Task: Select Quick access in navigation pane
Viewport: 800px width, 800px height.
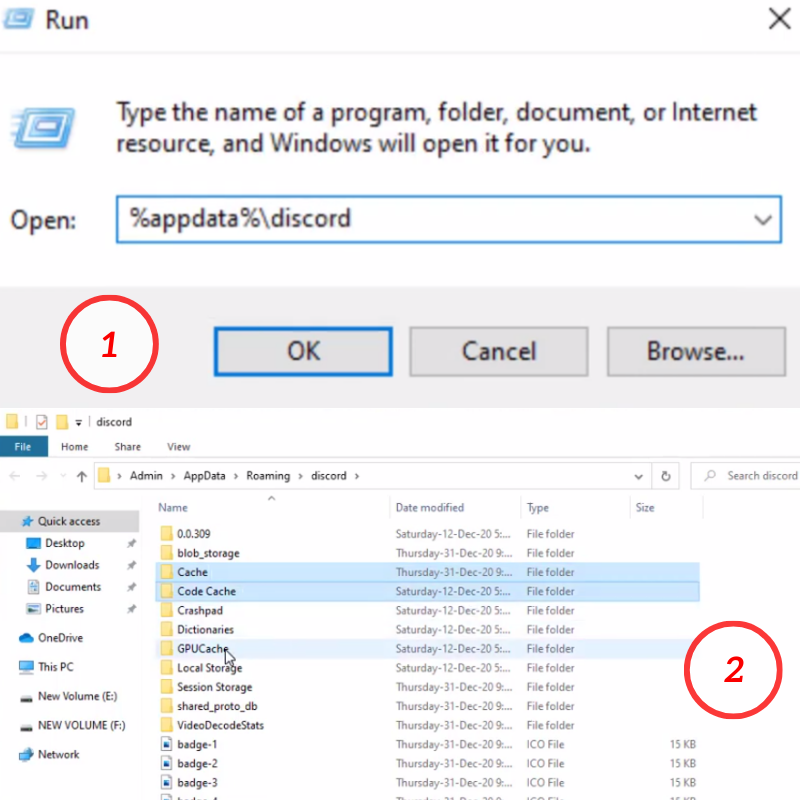Action: coord(69,521)
